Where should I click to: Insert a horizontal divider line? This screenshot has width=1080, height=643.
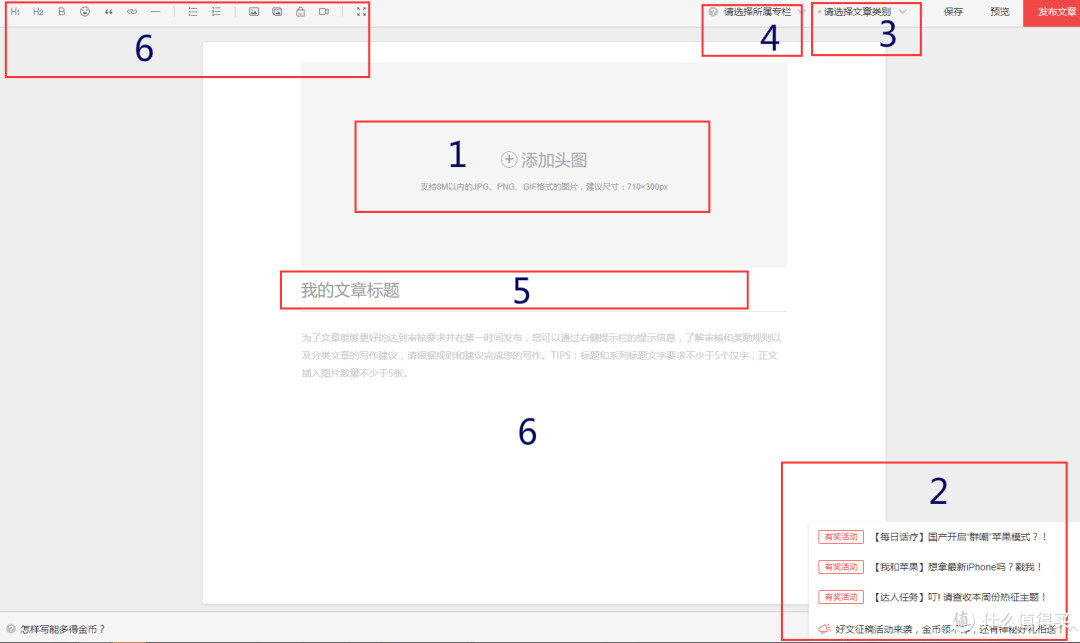(x=155, y=12)
